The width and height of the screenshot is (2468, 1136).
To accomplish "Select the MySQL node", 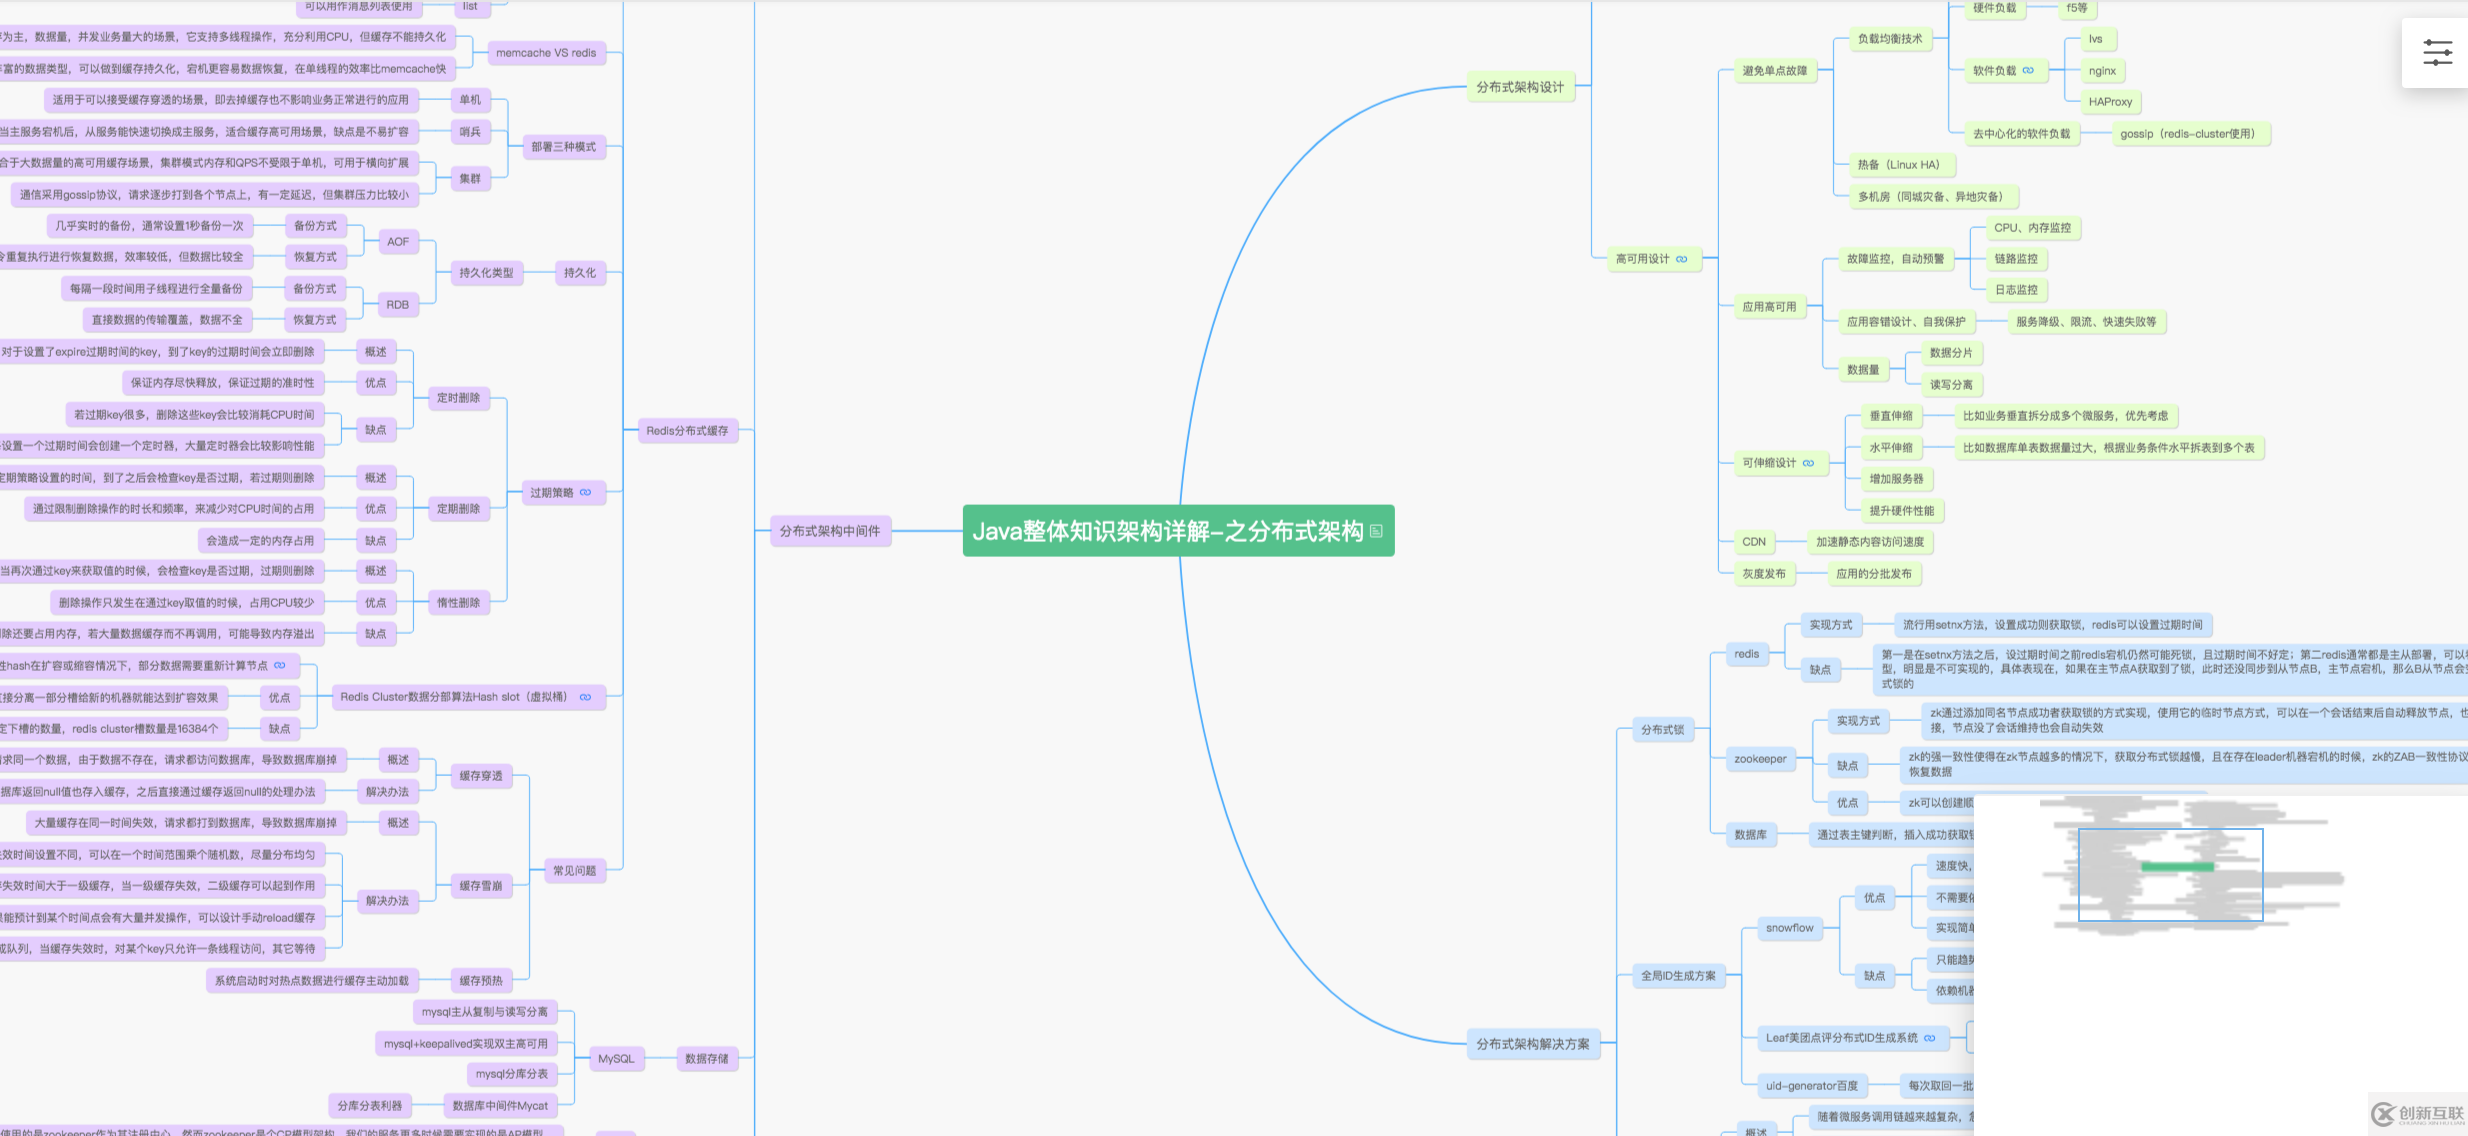I will coord(616,1058).
